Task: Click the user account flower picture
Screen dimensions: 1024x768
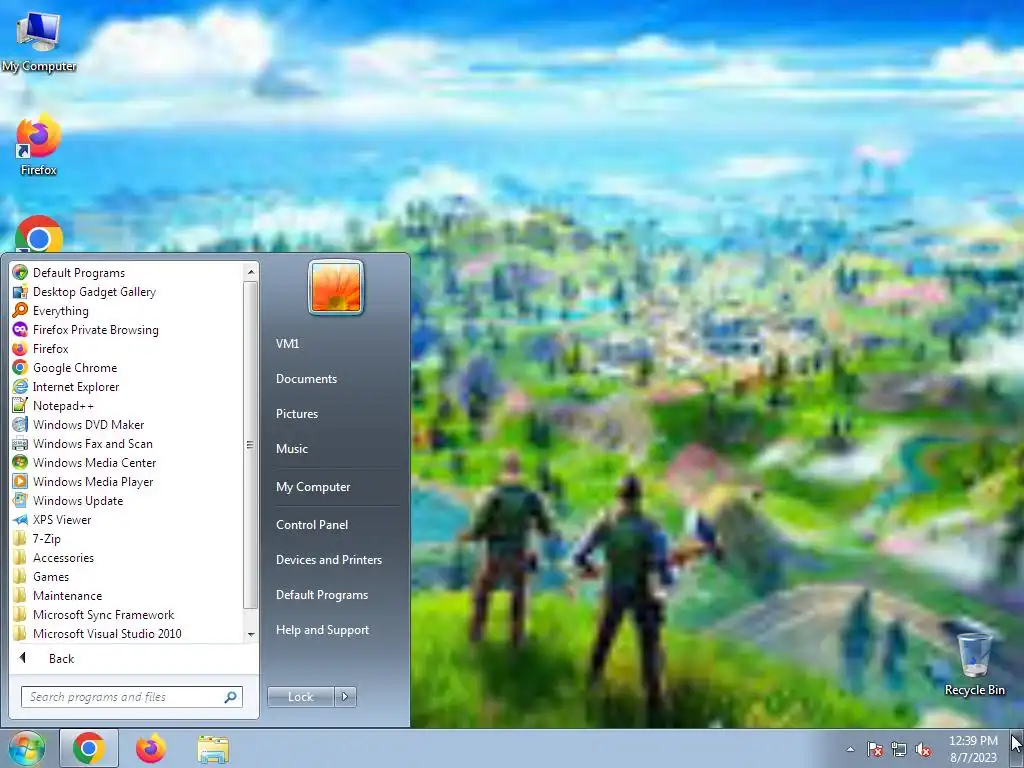Action: click(336, 287)
